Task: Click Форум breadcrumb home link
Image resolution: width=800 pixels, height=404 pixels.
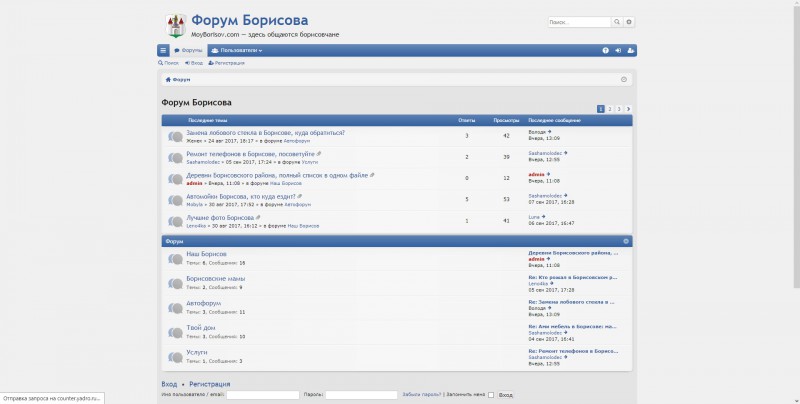Action: click(178, 80)
